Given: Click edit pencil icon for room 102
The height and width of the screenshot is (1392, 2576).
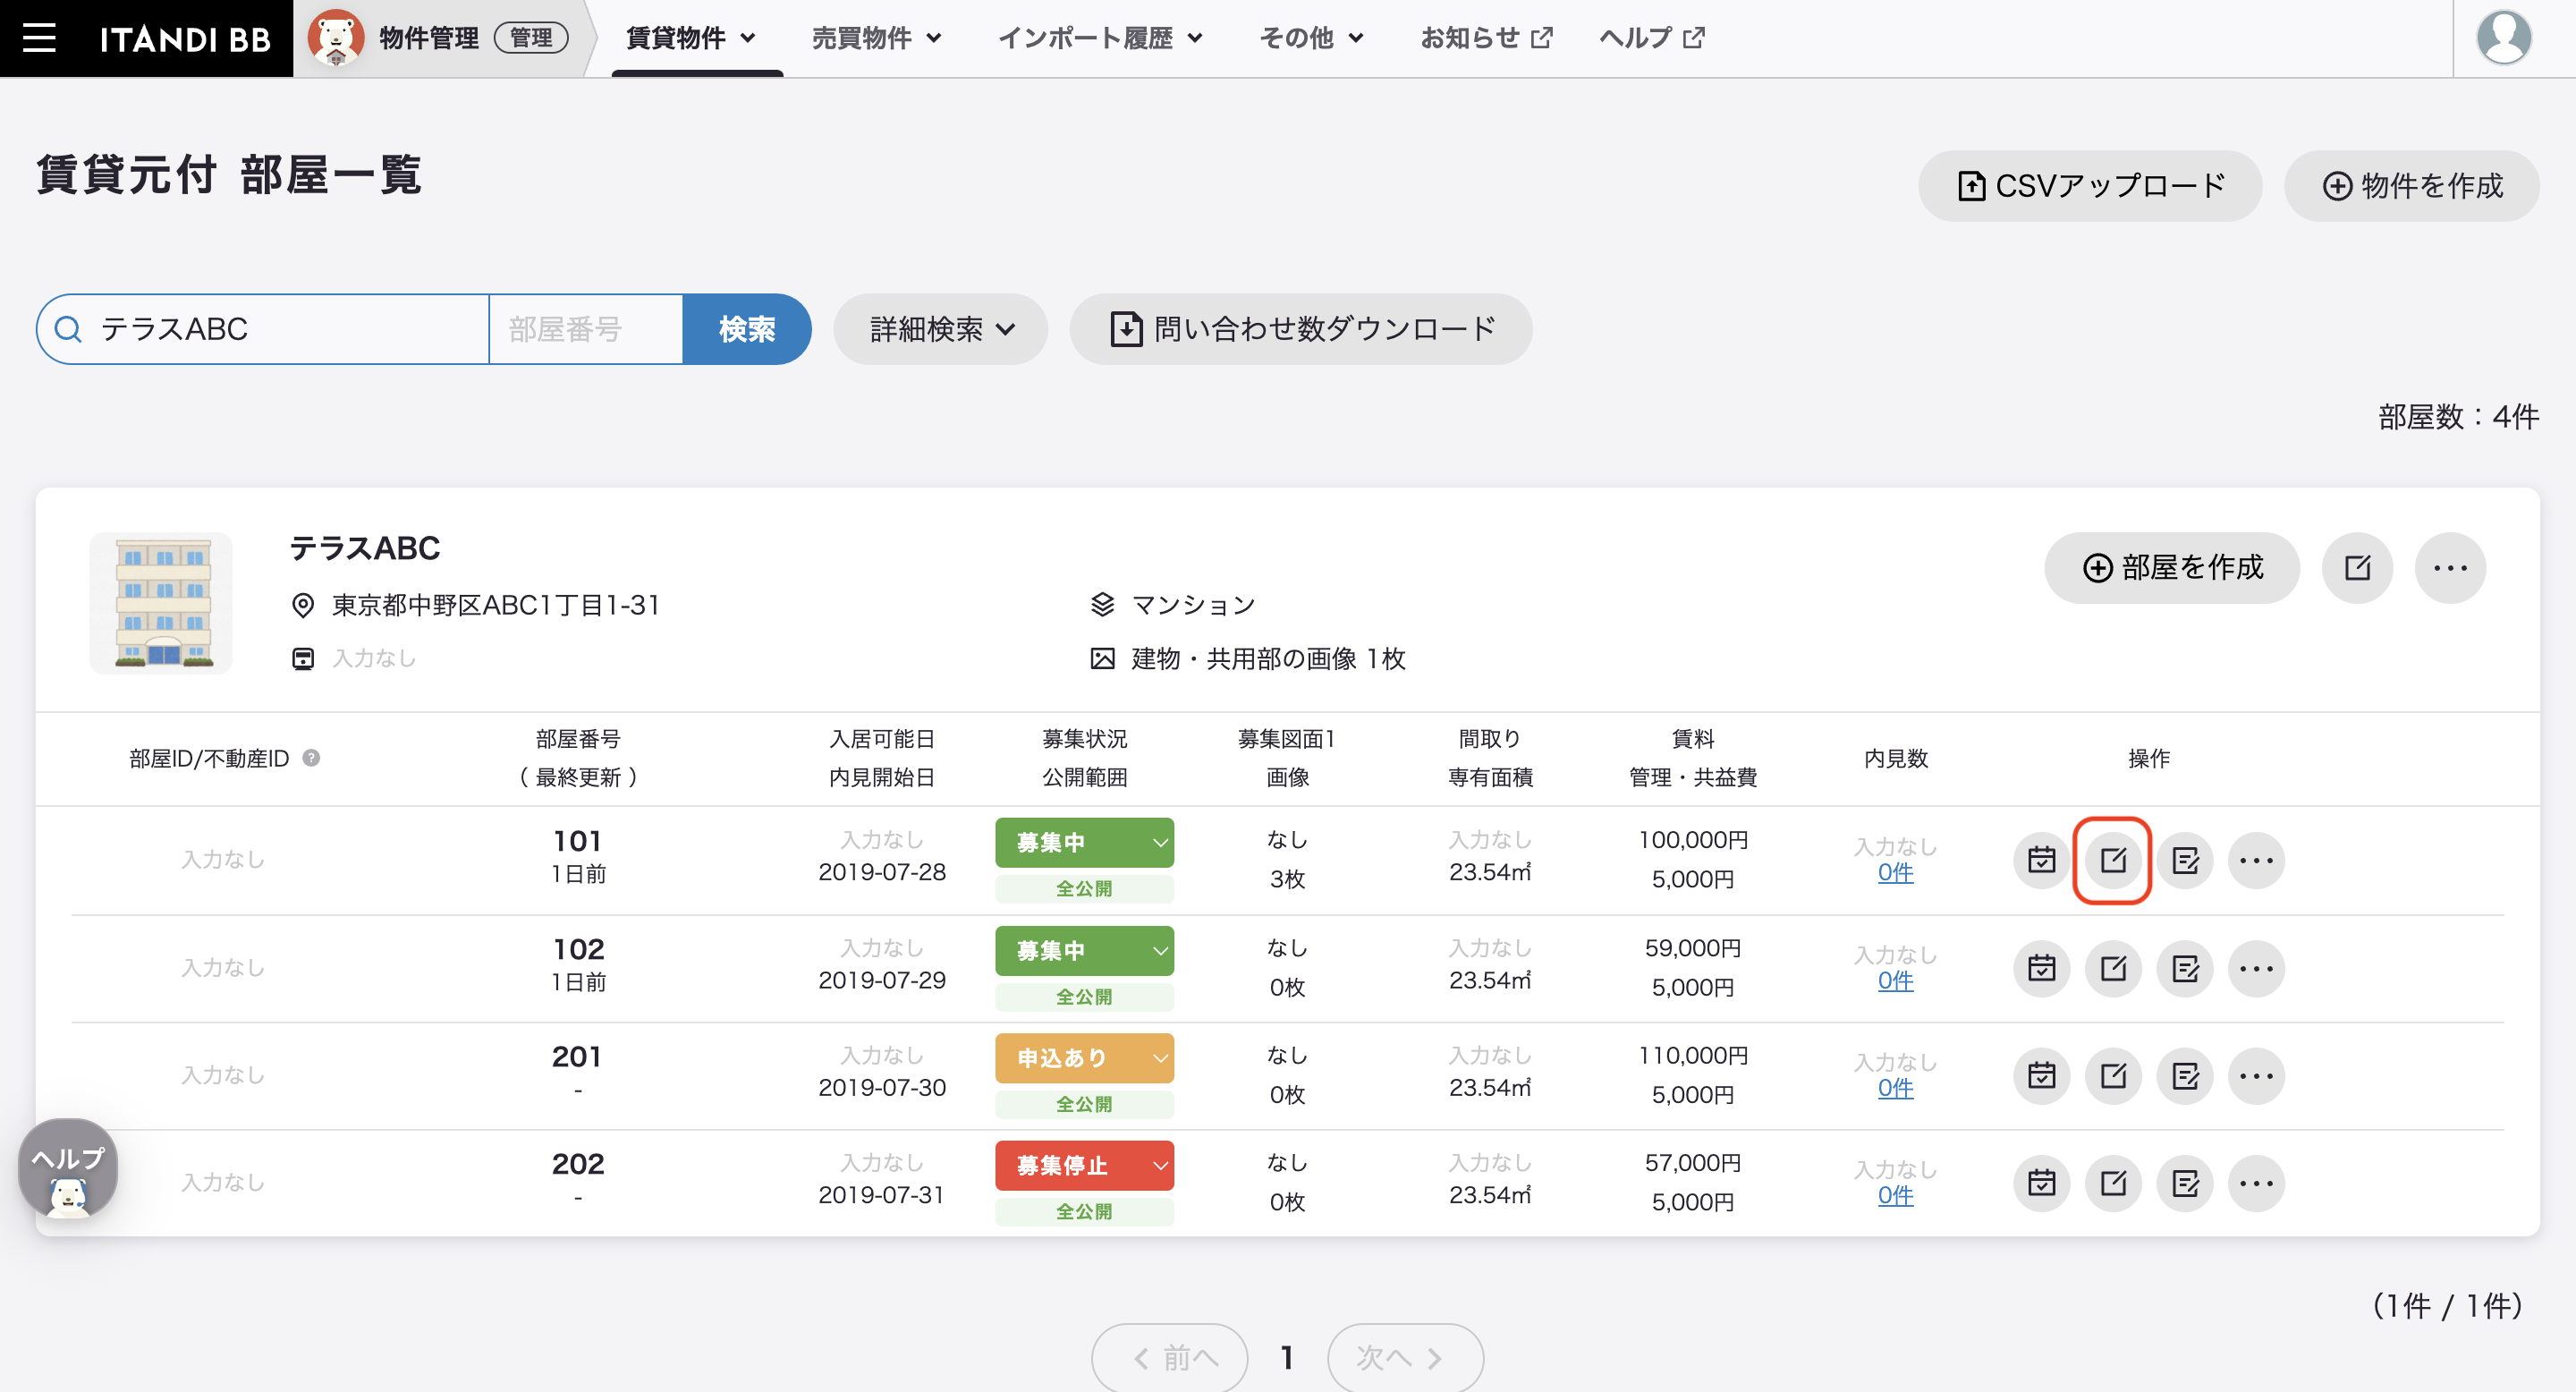Looking at the screenshot, I should click(x=2113, y=968).
